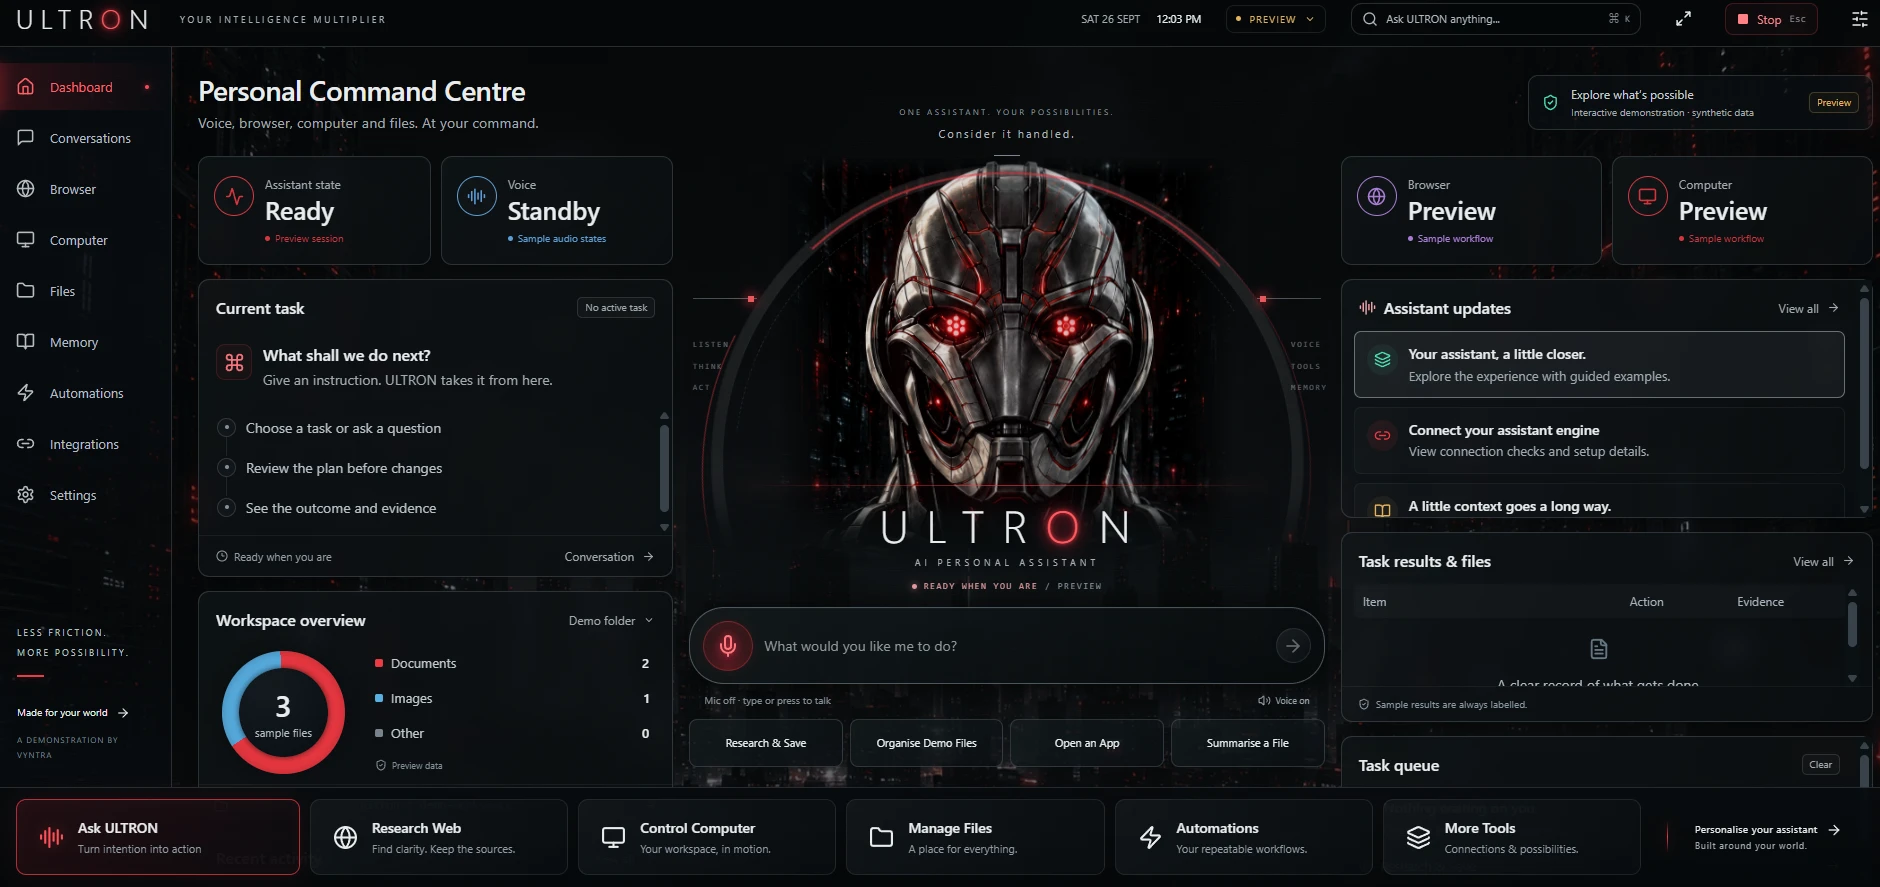Follow the Conversation arrow link

coord(609,557)
